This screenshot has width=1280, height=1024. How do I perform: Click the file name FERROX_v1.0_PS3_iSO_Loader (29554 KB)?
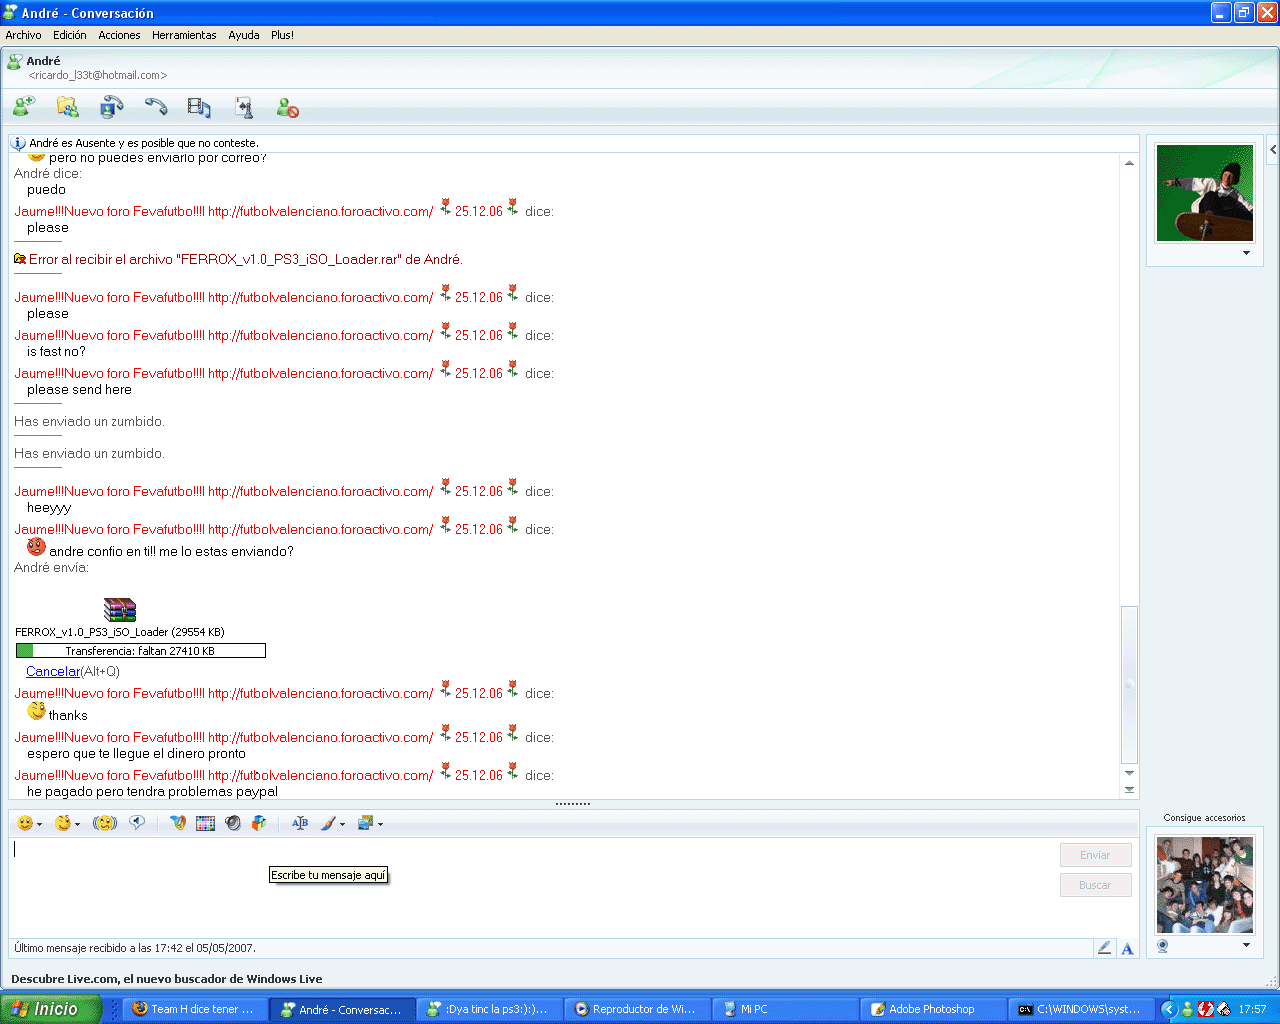[120, 632]
